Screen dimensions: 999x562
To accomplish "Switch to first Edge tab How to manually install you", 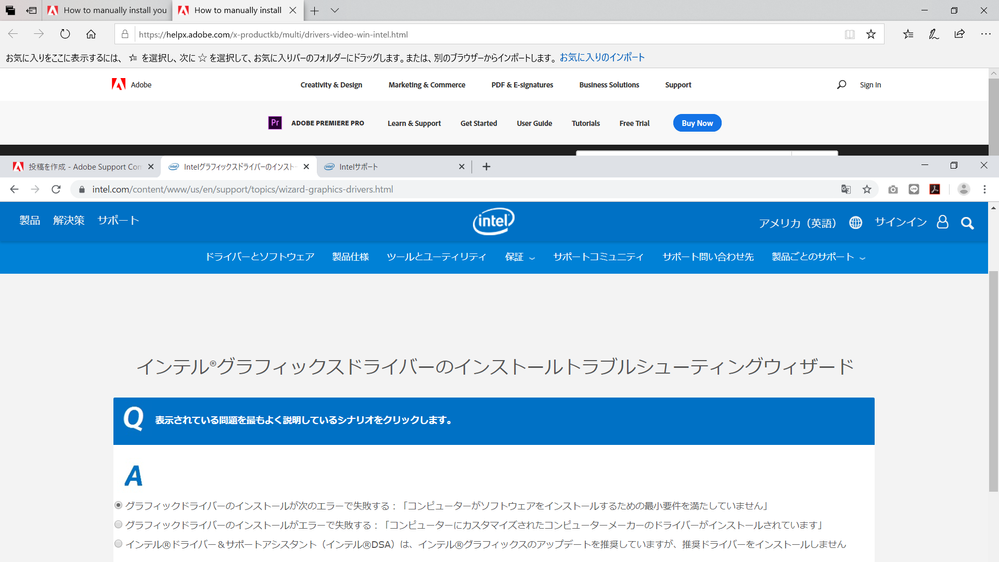I will (x=107, y=10).
